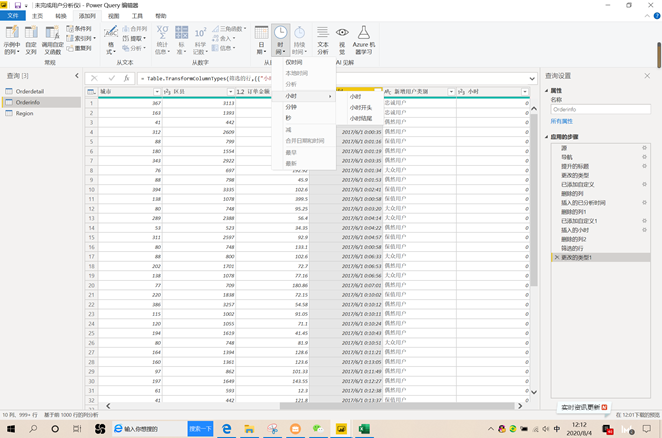
Task: Cancel the formula edit with X icon
Action: tap(94, 78)
